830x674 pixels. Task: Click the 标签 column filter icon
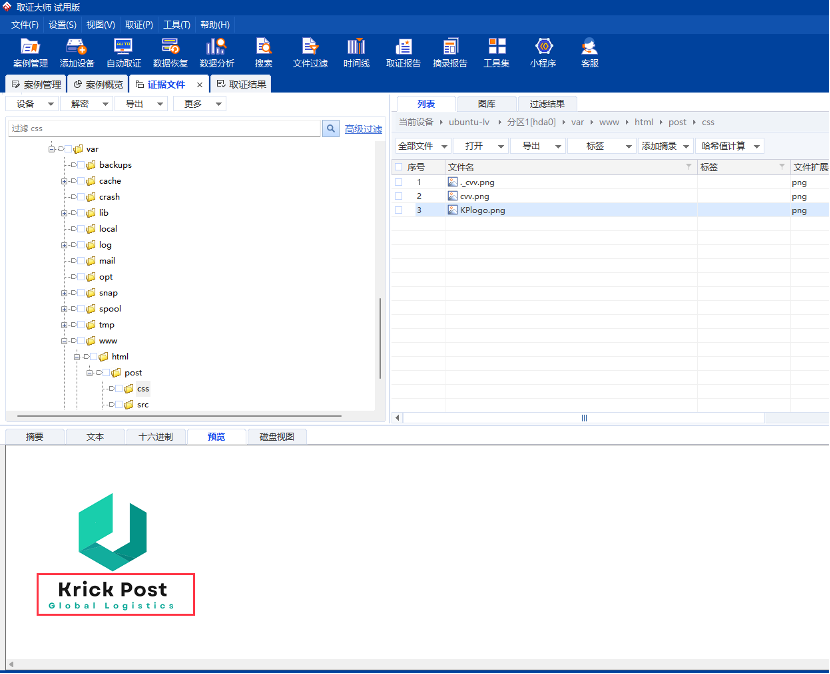click(x=782, y=167)
